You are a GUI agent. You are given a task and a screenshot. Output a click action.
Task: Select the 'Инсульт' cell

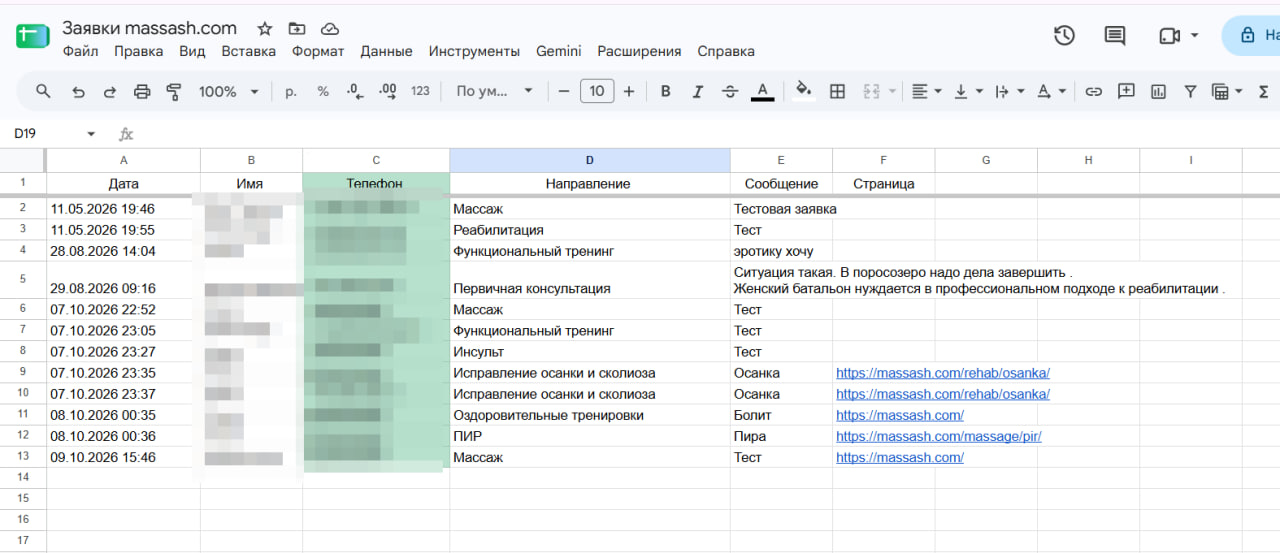click(x=590, y=352)
